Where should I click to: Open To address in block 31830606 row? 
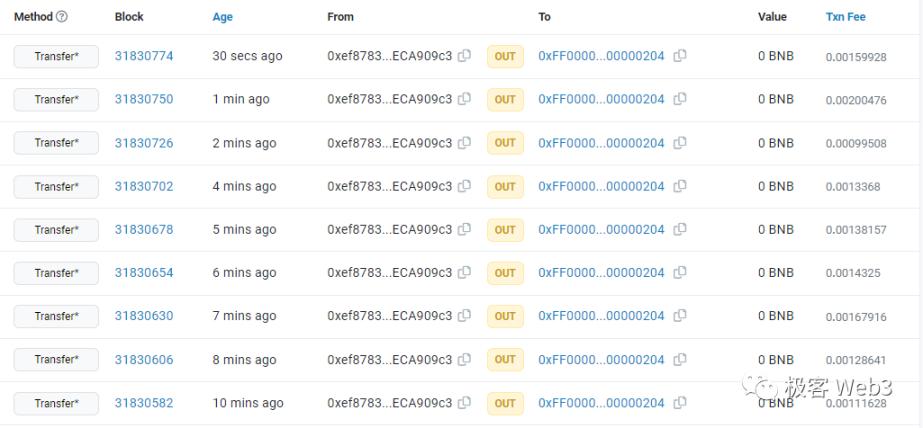coord(601,359)
